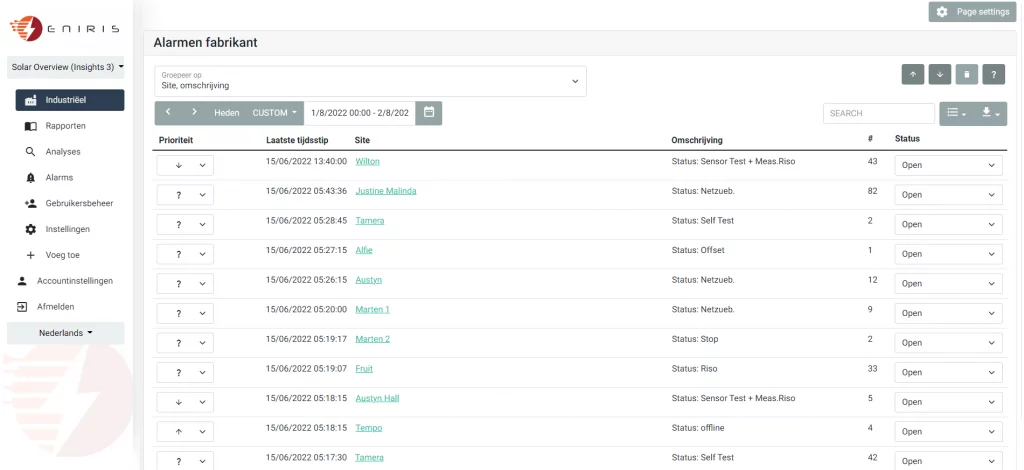Open the Wilton site link
The width and height of the screenshot is (1024, 470).
point(367,161)
